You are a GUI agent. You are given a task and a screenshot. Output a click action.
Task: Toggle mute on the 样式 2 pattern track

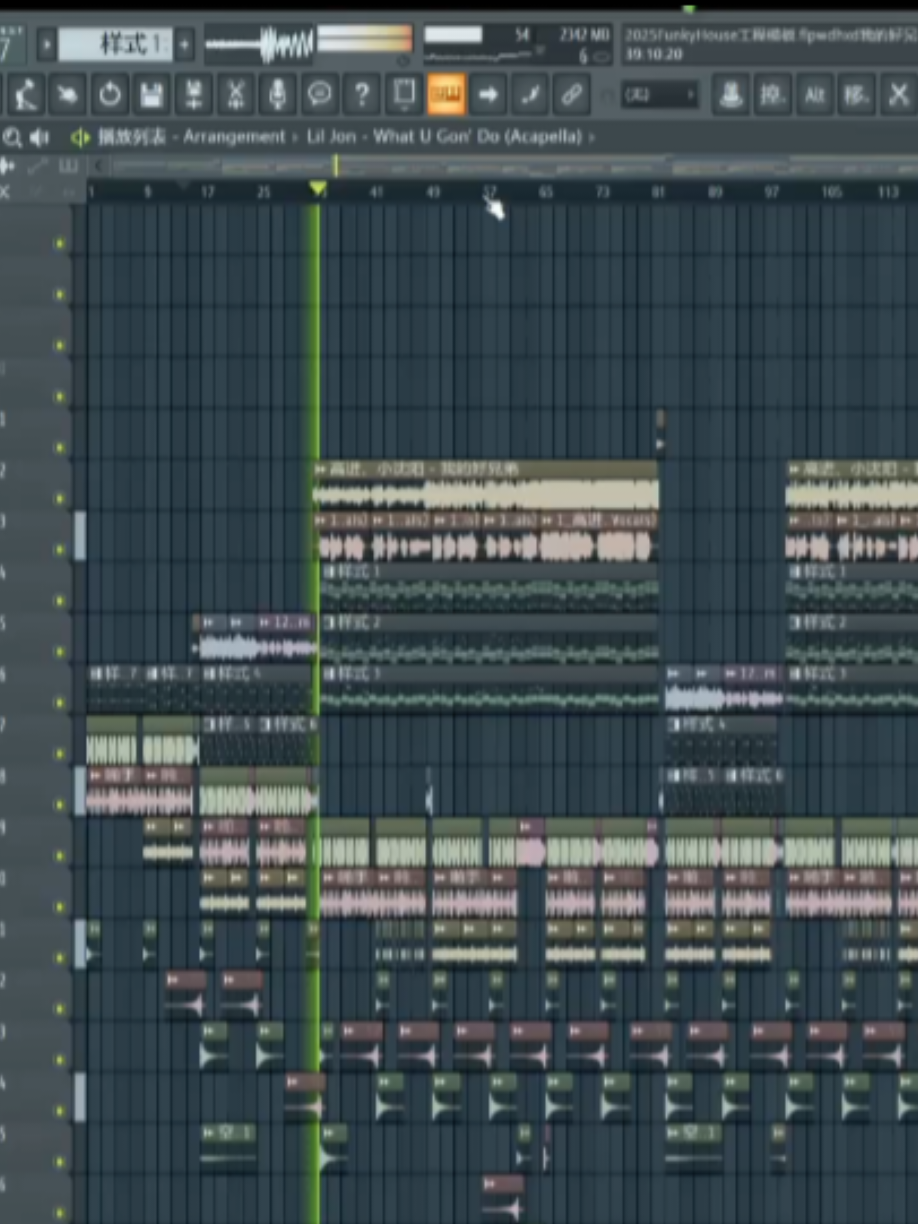[60, 651]
